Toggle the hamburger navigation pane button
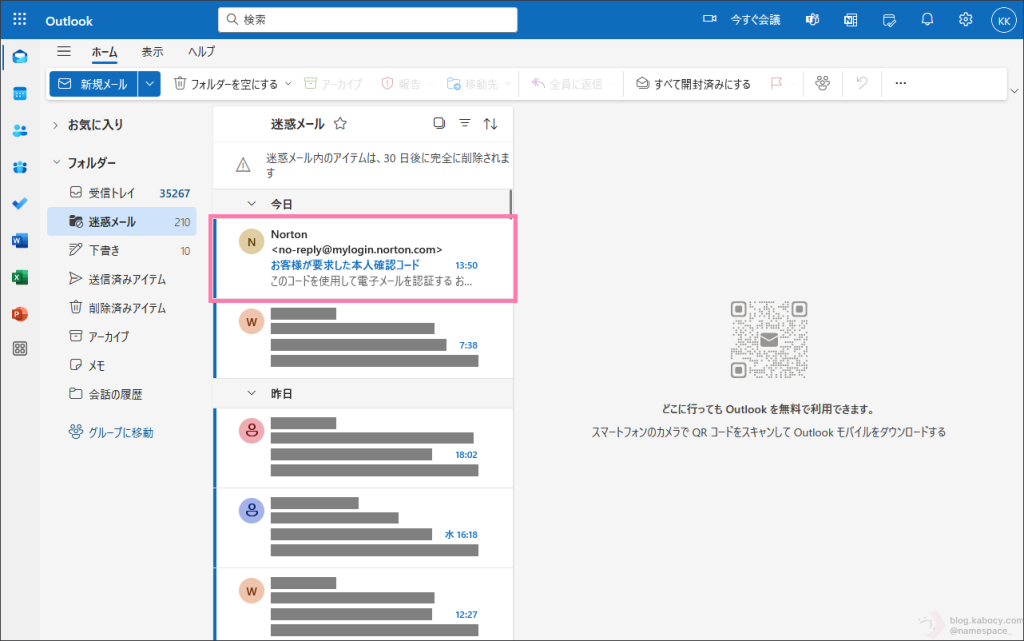 click(64, 52)
